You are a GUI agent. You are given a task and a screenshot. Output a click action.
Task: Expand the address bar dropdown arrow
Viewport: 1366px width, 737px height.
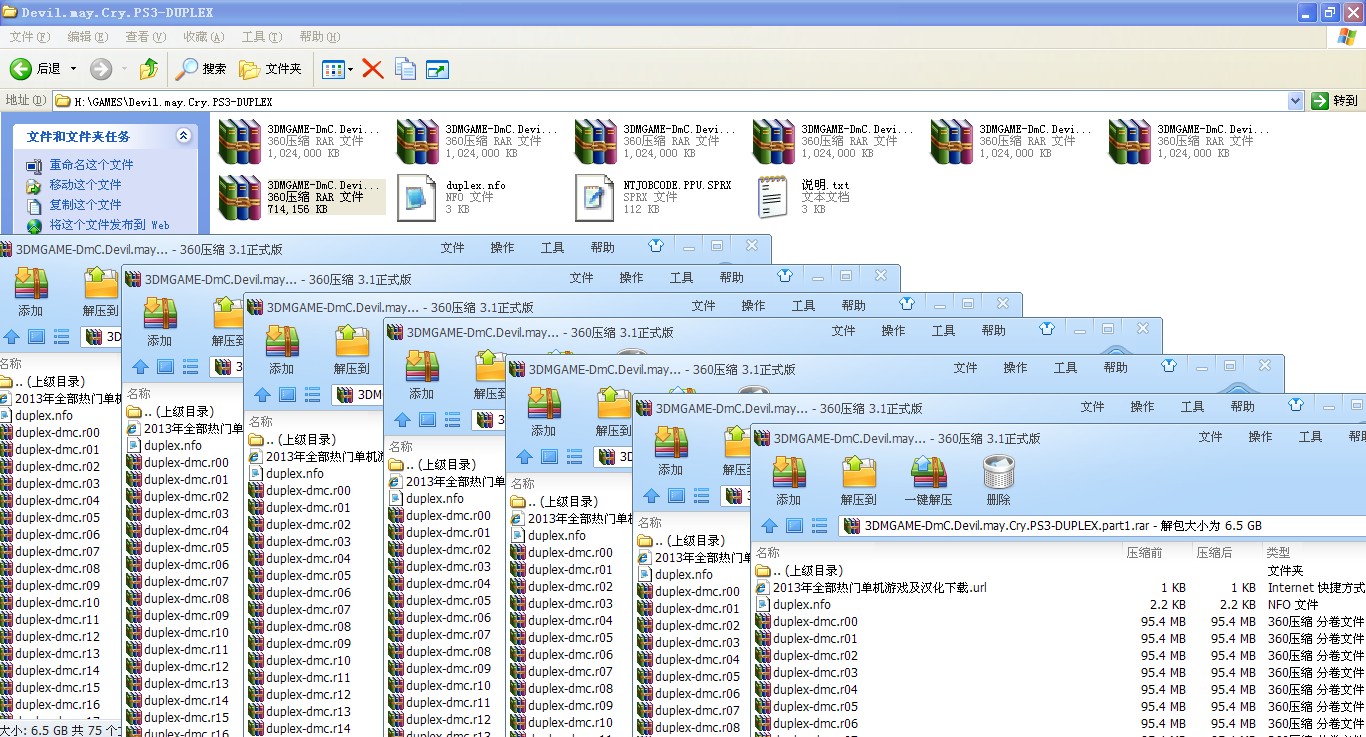coord(1295,101)
